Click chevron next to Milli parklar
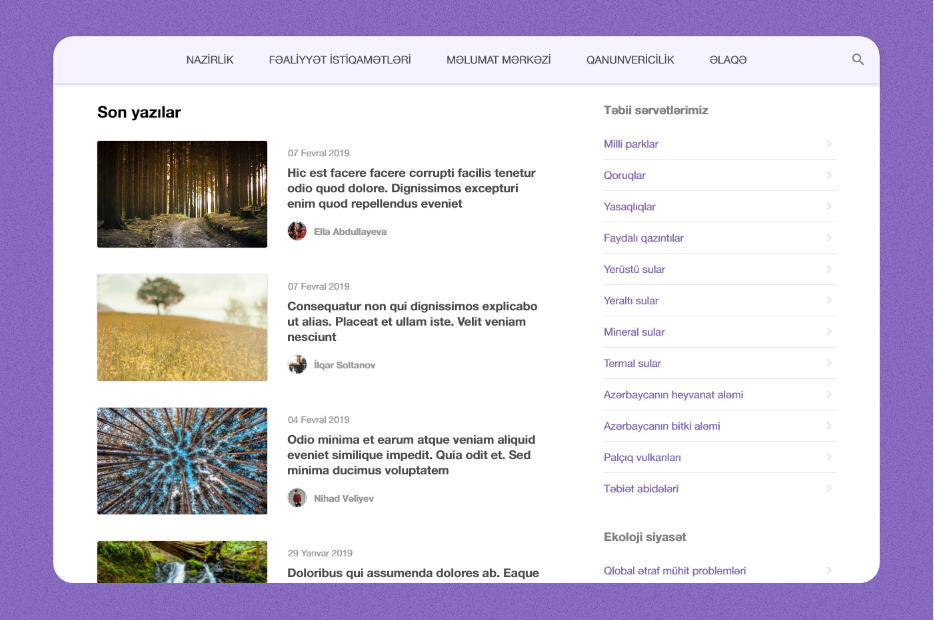 pyautogui.click(x=829, y=144)
